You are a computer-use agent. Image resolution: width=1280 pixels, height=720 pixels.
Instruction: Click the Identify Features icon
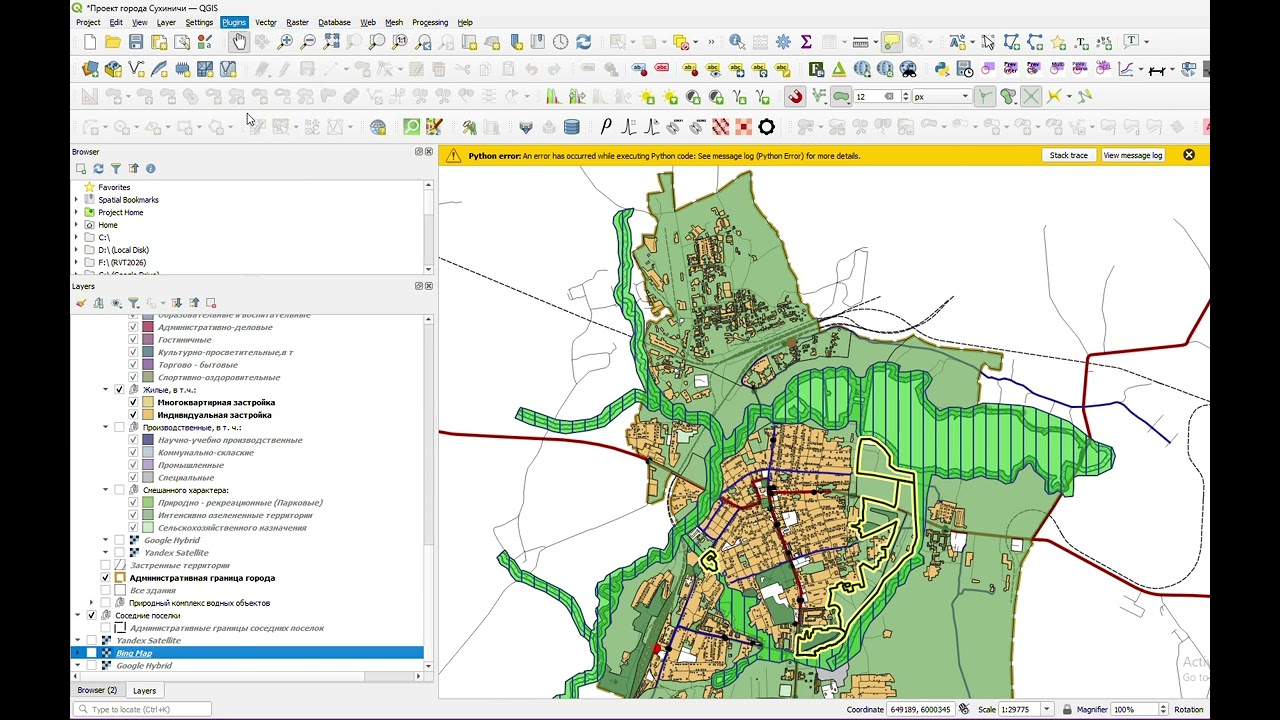click(x=737, y=42)
